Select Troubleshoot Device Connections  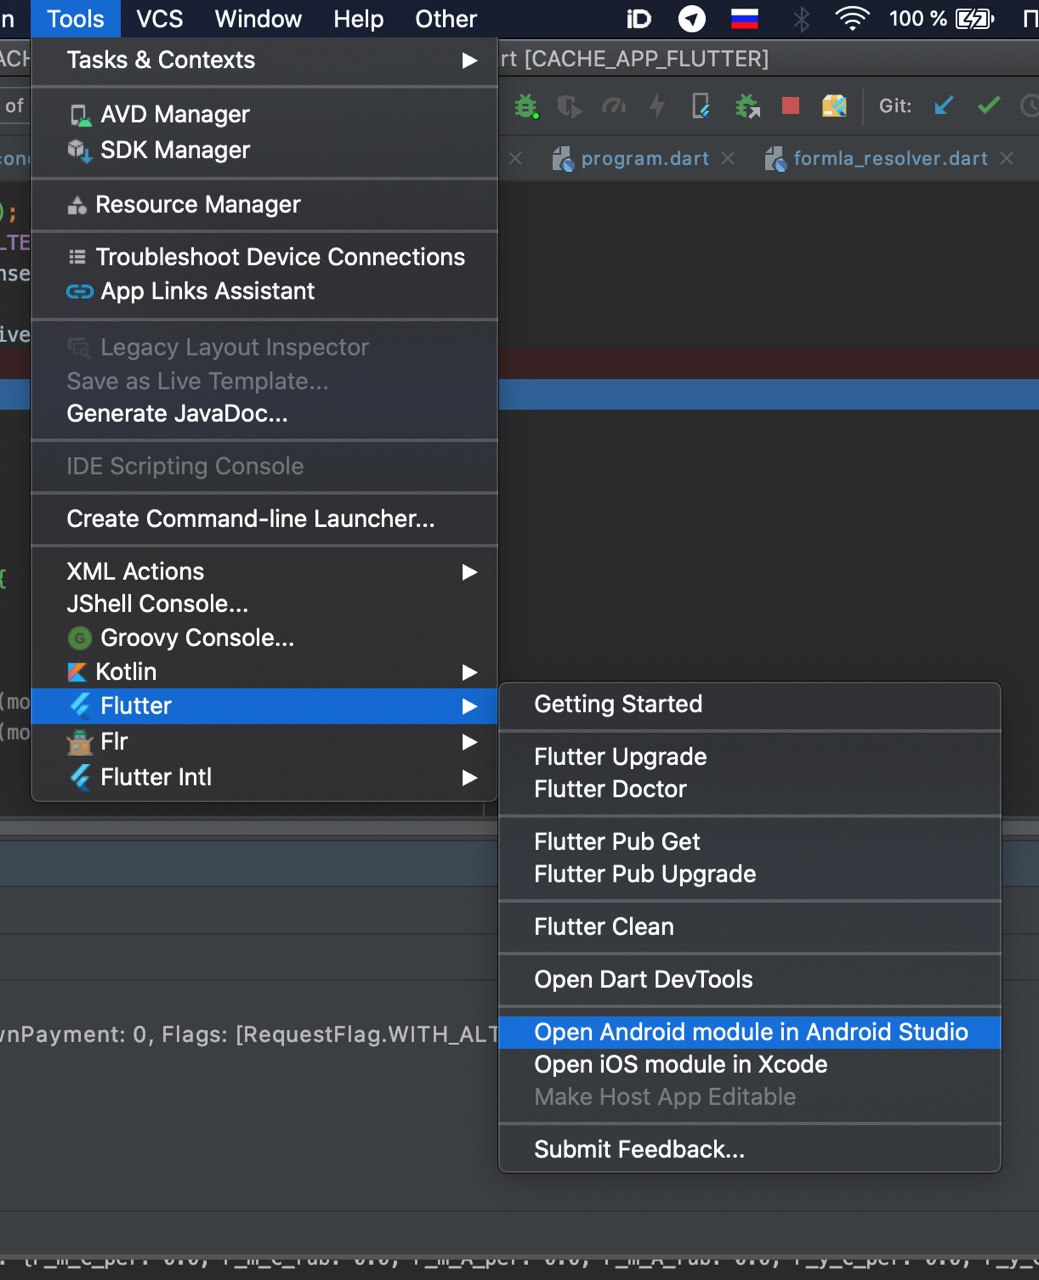(x=265, y=257)
